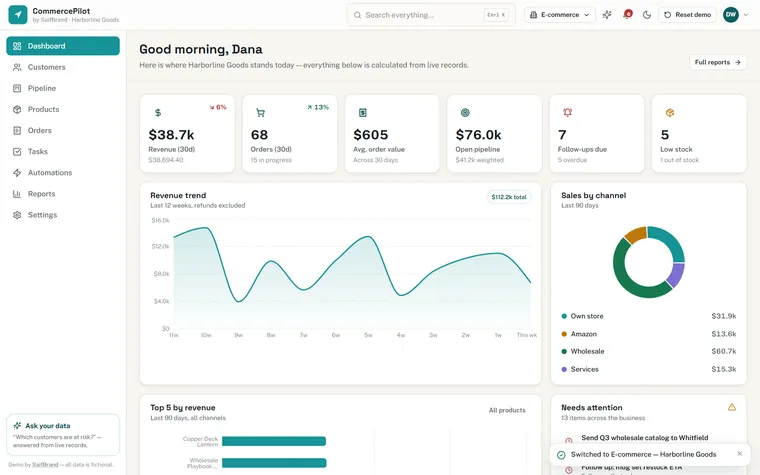This screenshot has width=760, height=475.
Task: Click the Revenue (30d) $38.7k value
Action: point(171,135)
